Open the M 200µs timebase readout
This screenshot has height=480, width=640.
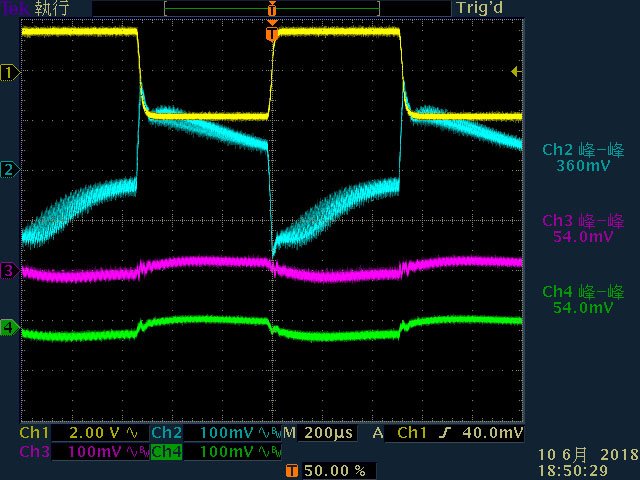tap(318, 433)
